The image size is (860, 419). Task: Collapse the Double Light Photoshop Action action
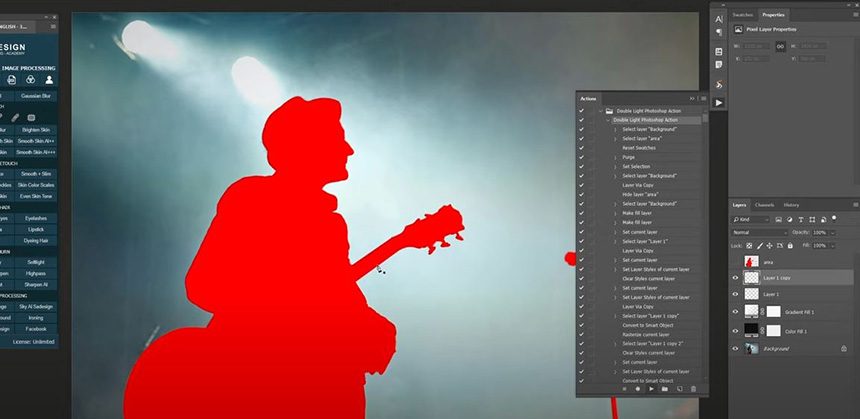[608, 120]
